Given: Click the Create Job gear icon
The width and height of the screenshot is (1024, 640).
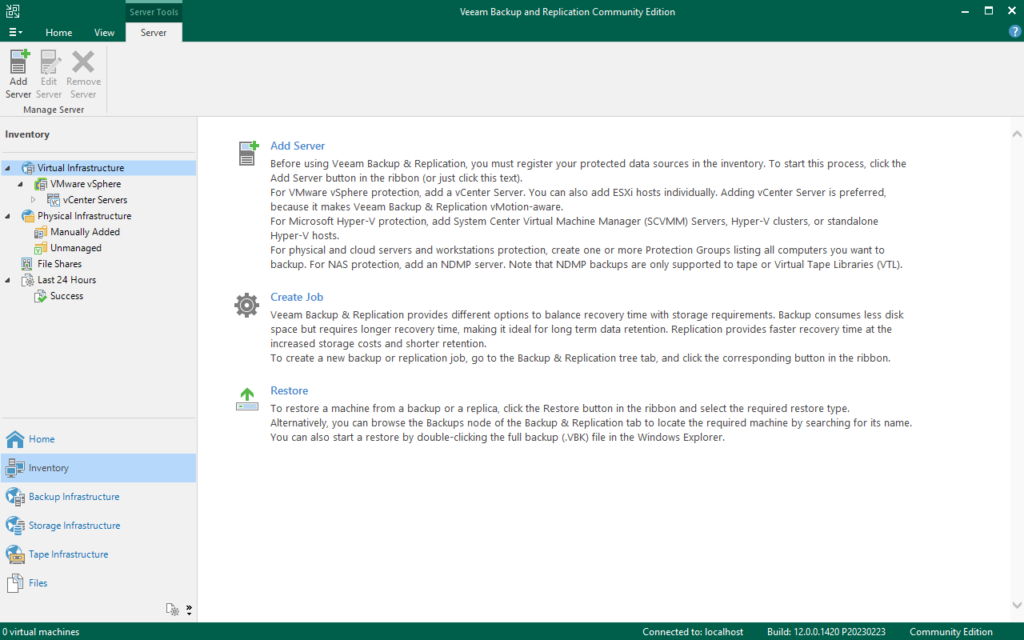Looking at the screenshot, I should click(247, 305).
